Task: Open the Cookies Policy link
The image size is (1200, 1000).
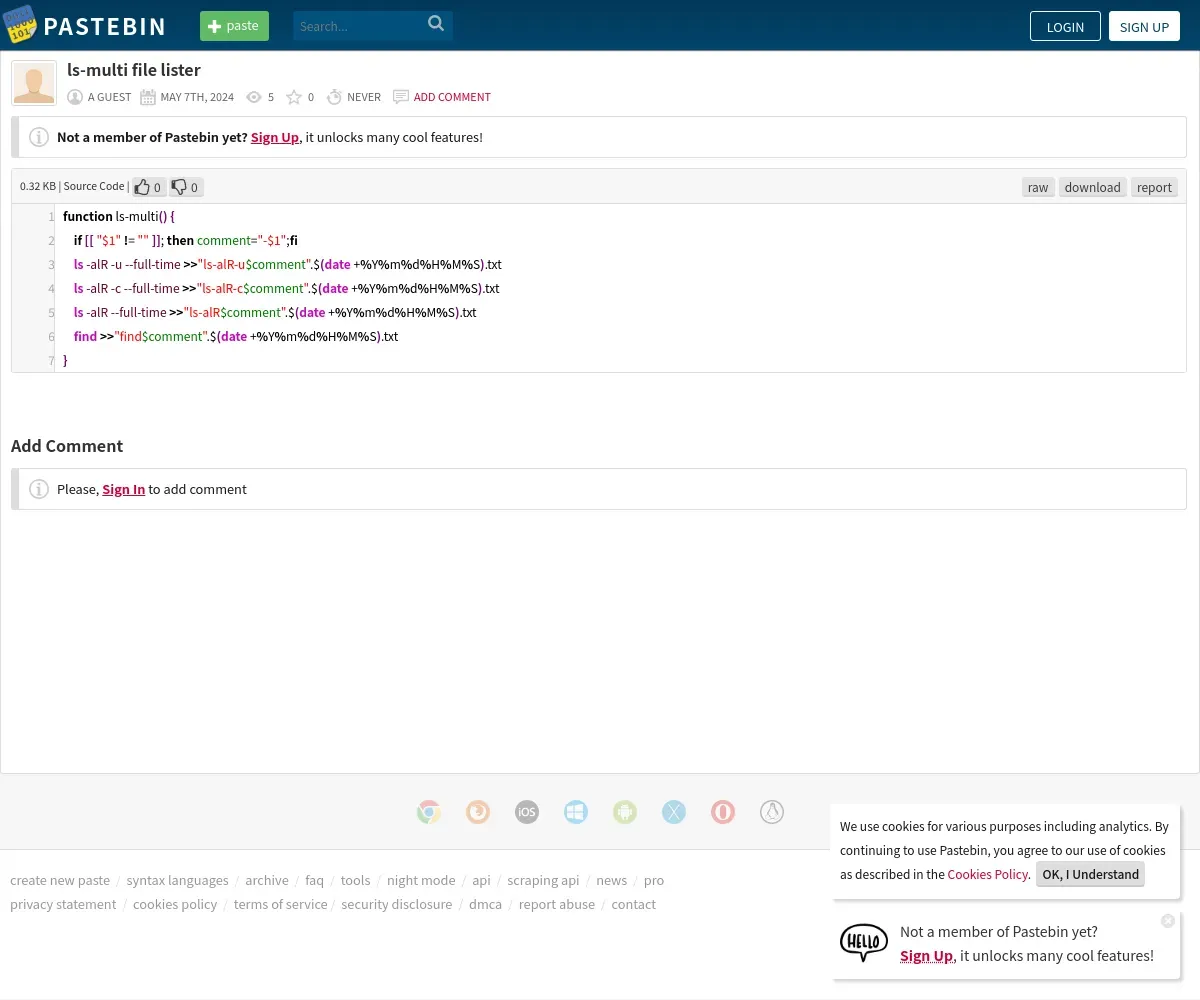Action: click(x=987, y=874)
